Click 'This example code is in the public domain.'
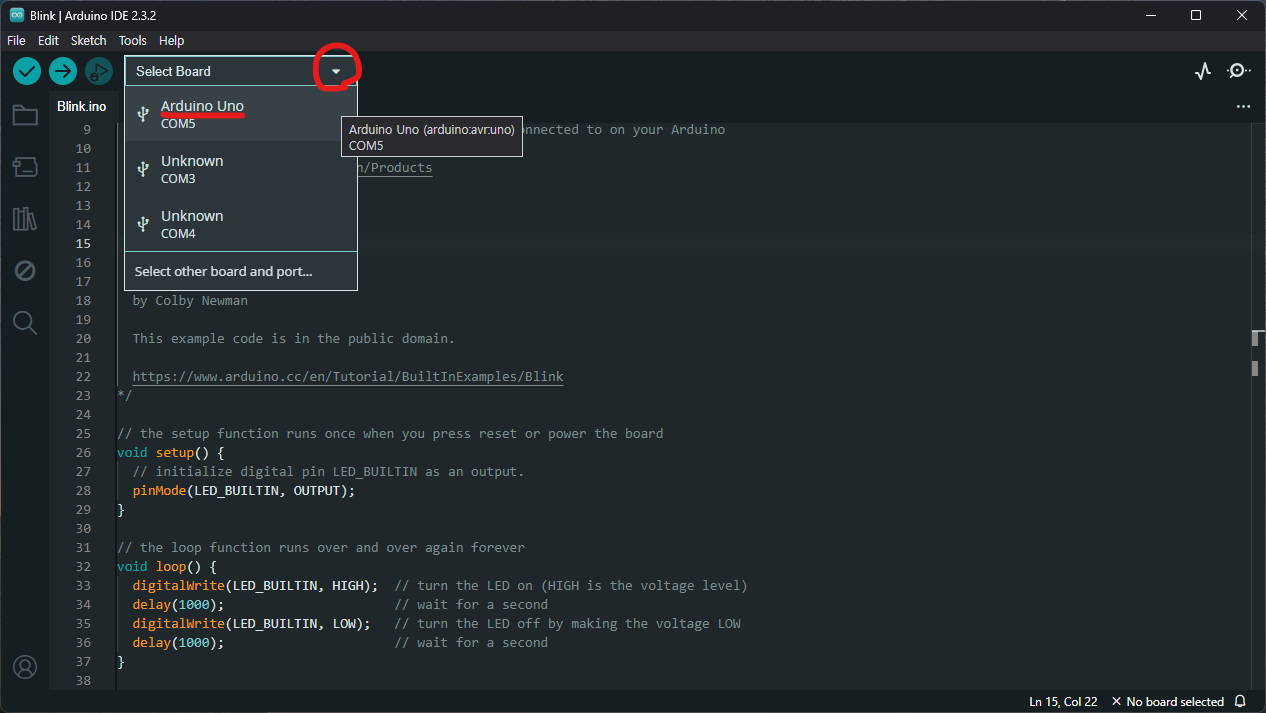Viewport: 1266px width, 713px height. (294, 338)
